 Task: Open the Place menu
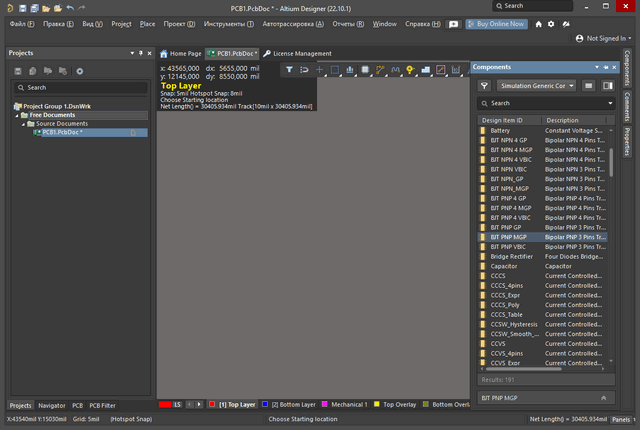[x=147, y=23]
